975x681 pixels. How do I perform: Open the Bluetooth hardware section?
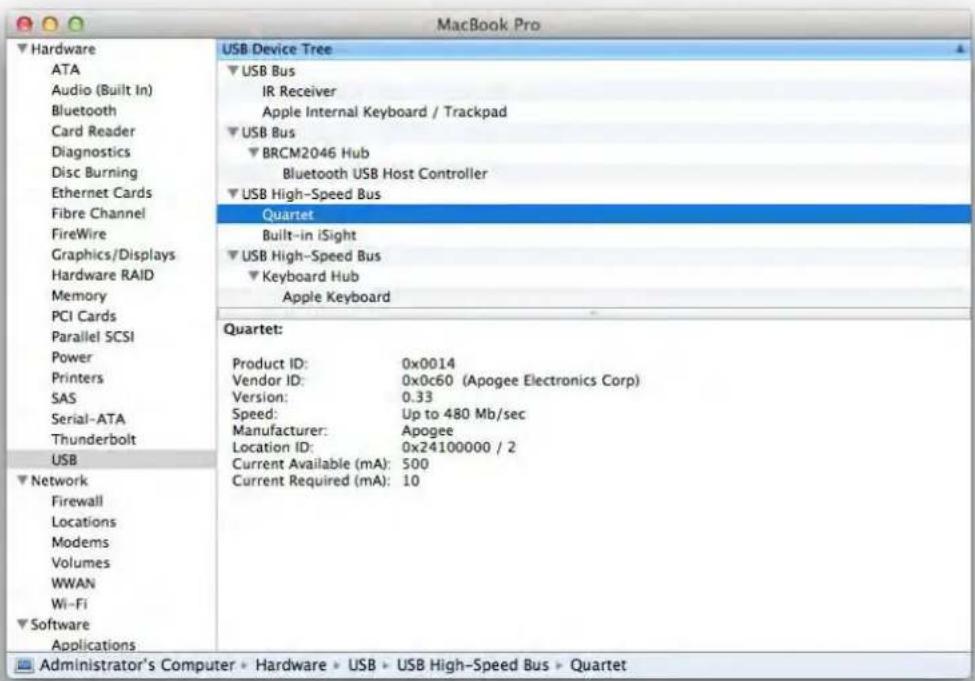coord(84,111)
